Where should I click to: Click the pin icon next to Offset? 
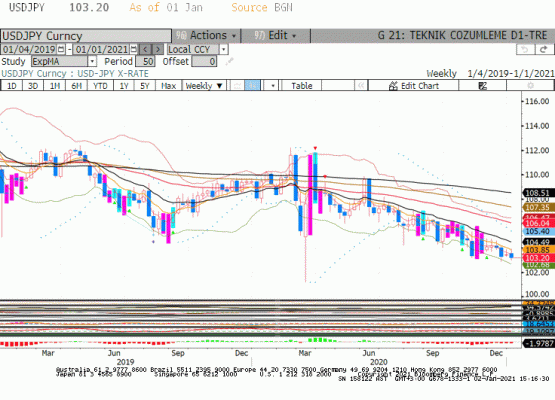point(229,61)
